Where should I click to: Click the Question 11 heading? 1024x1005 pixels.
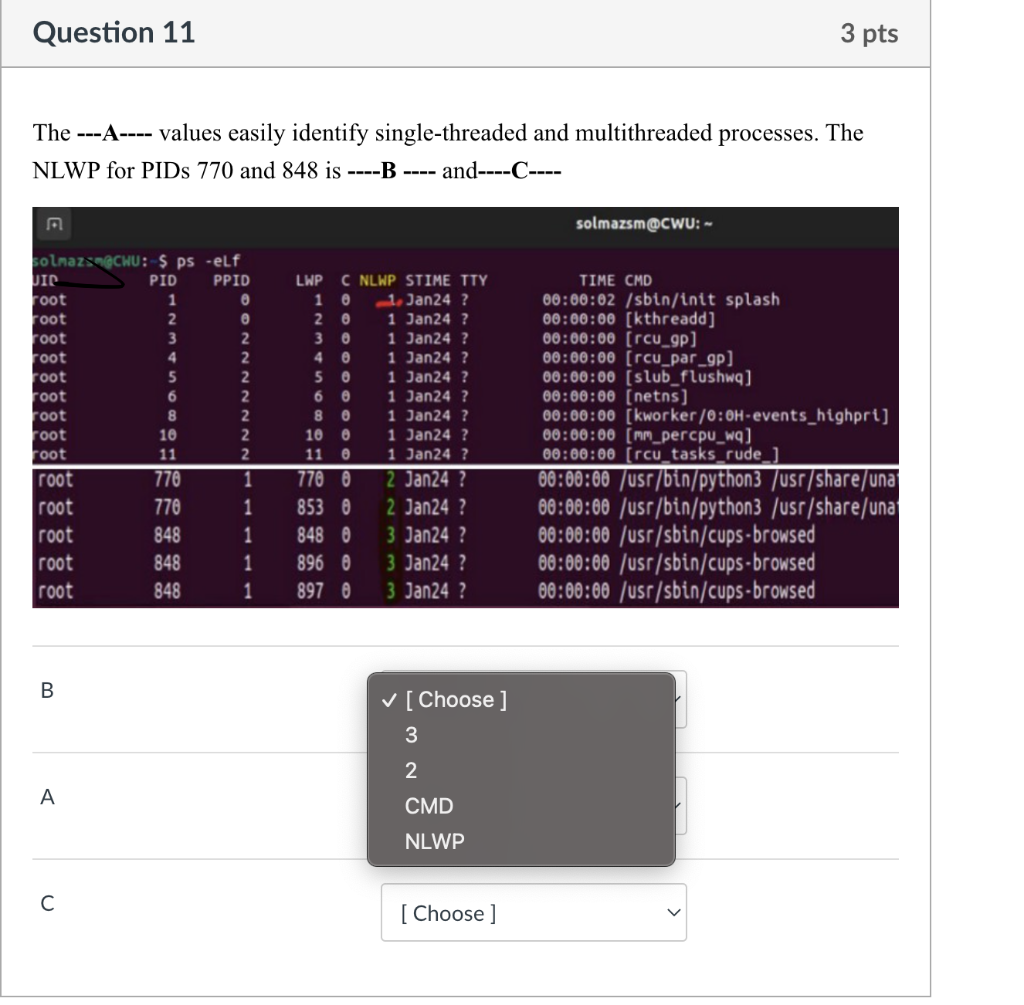[x=113, y=32]
